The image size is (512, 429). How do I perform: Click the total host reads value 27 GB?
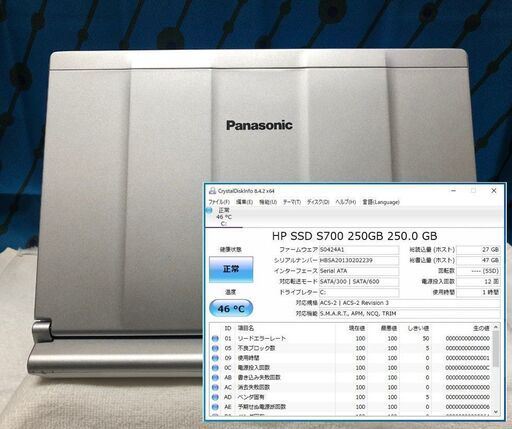478,250
